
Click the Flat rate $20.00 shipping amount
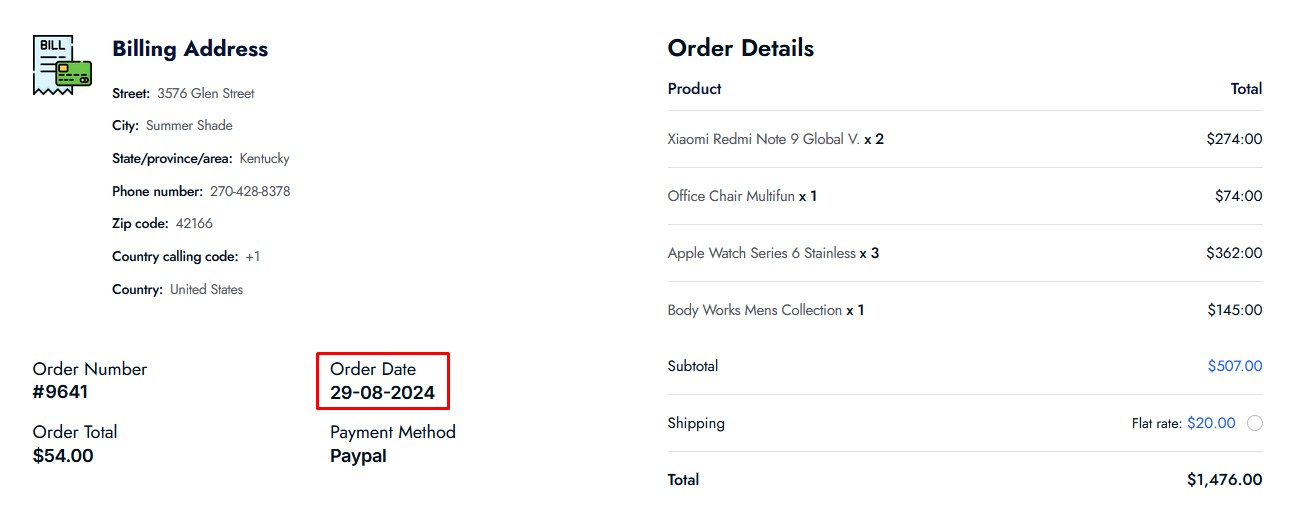click(1211, 423)
